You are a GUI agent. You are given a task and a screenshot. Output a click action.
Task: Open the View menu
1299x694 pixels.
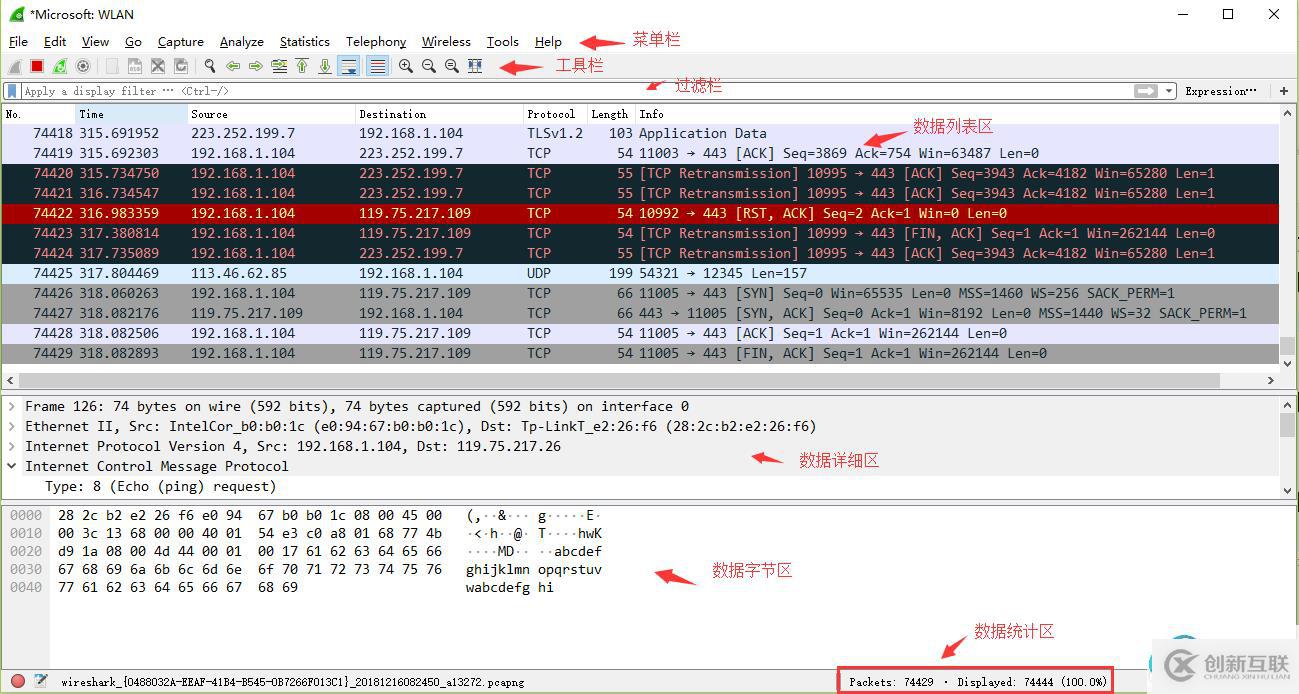pyautogui.click(x=95, y=42)
